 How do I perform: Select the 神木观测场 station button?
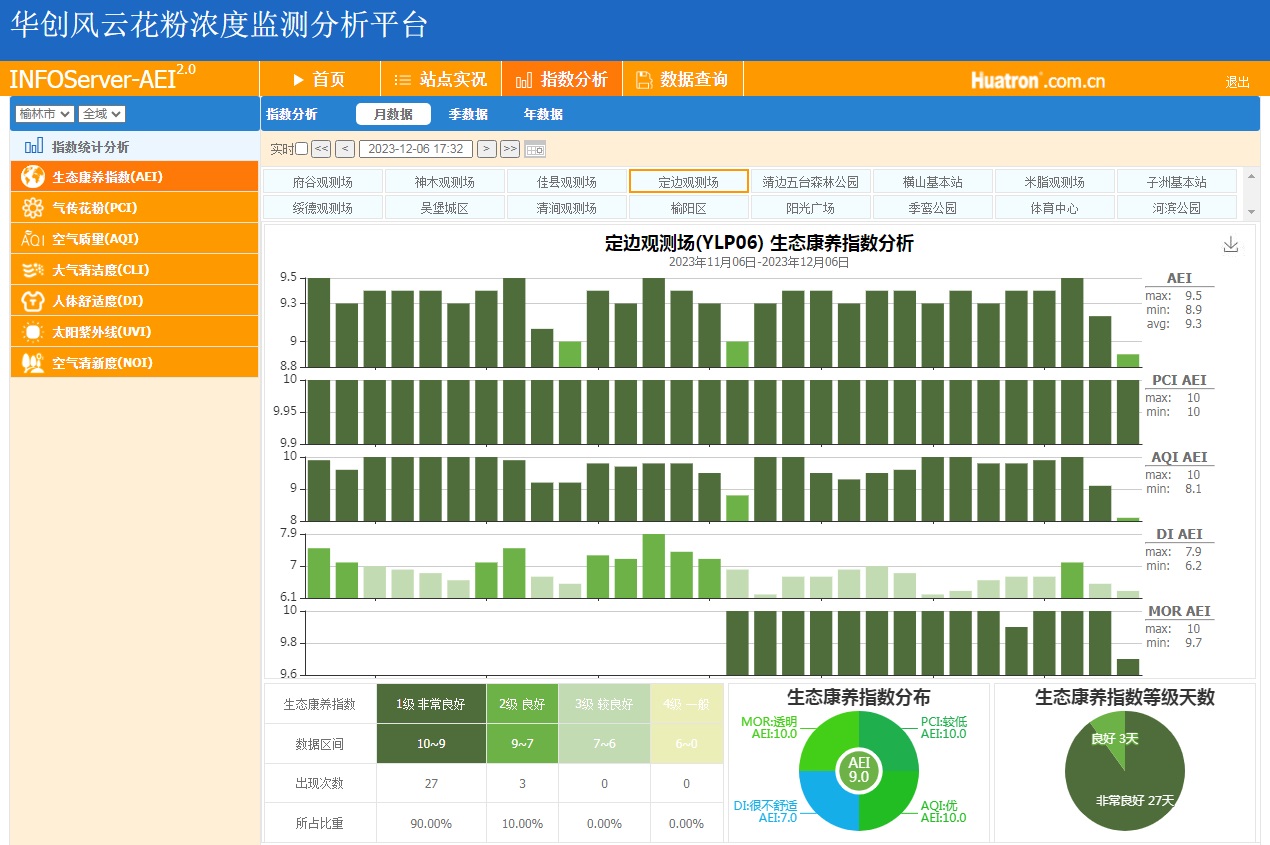click(444, 182)
